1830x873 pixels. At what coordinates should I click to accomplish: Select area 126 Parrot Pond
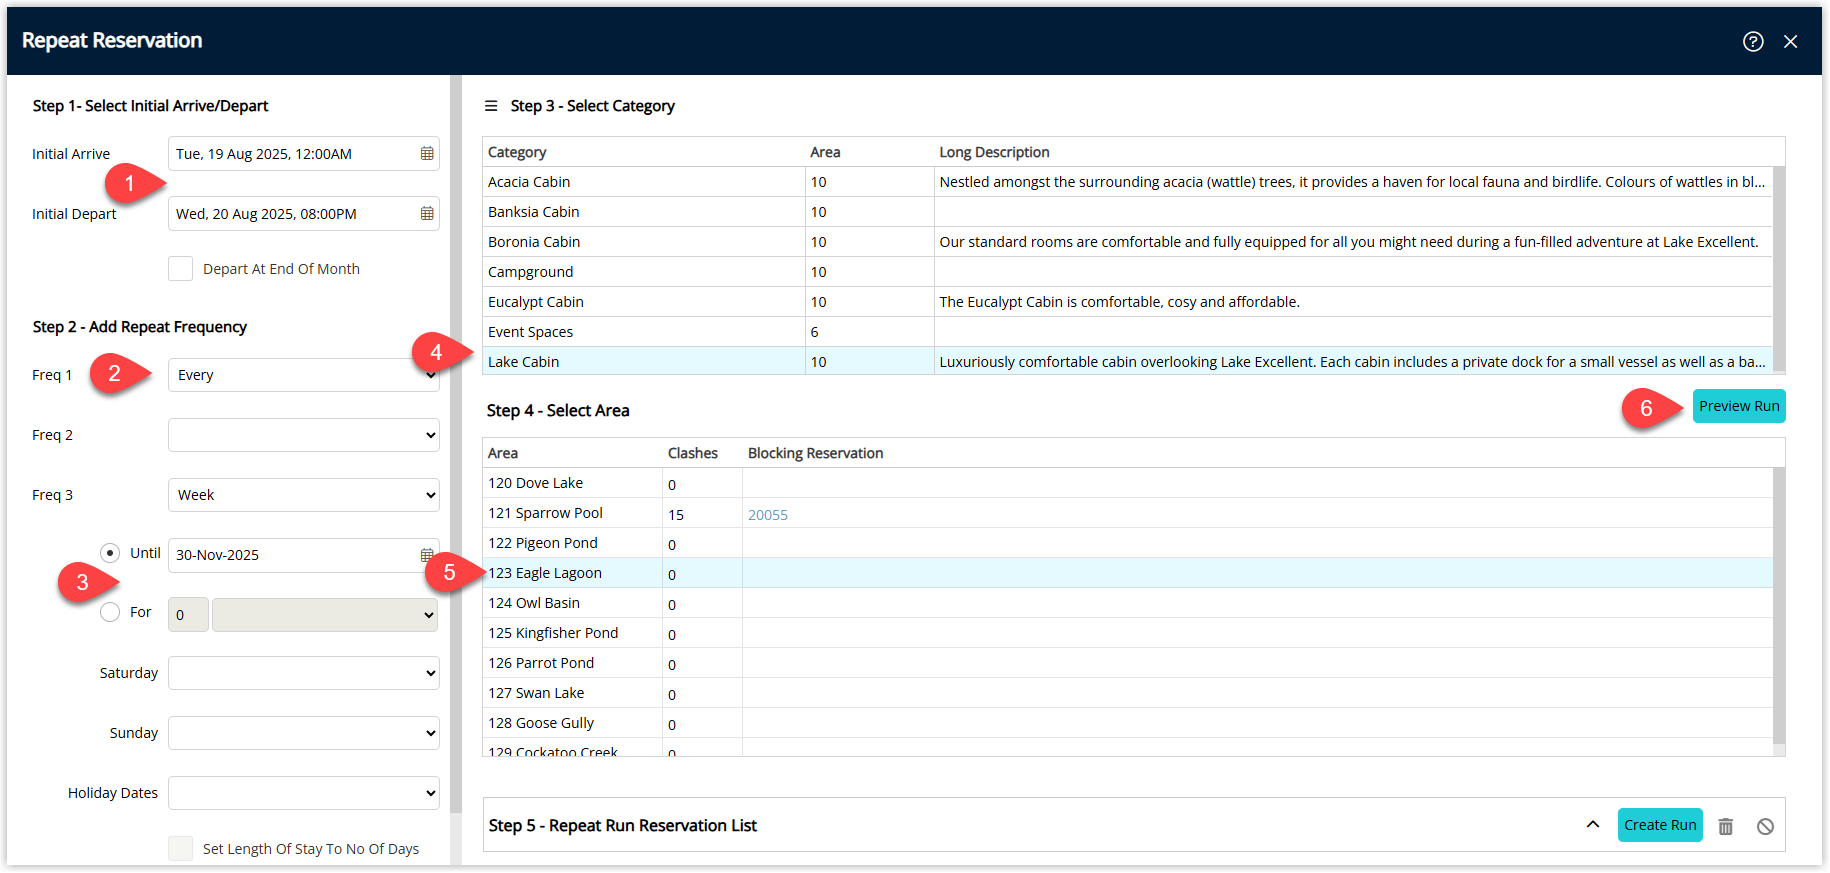tap(1127, 663)
